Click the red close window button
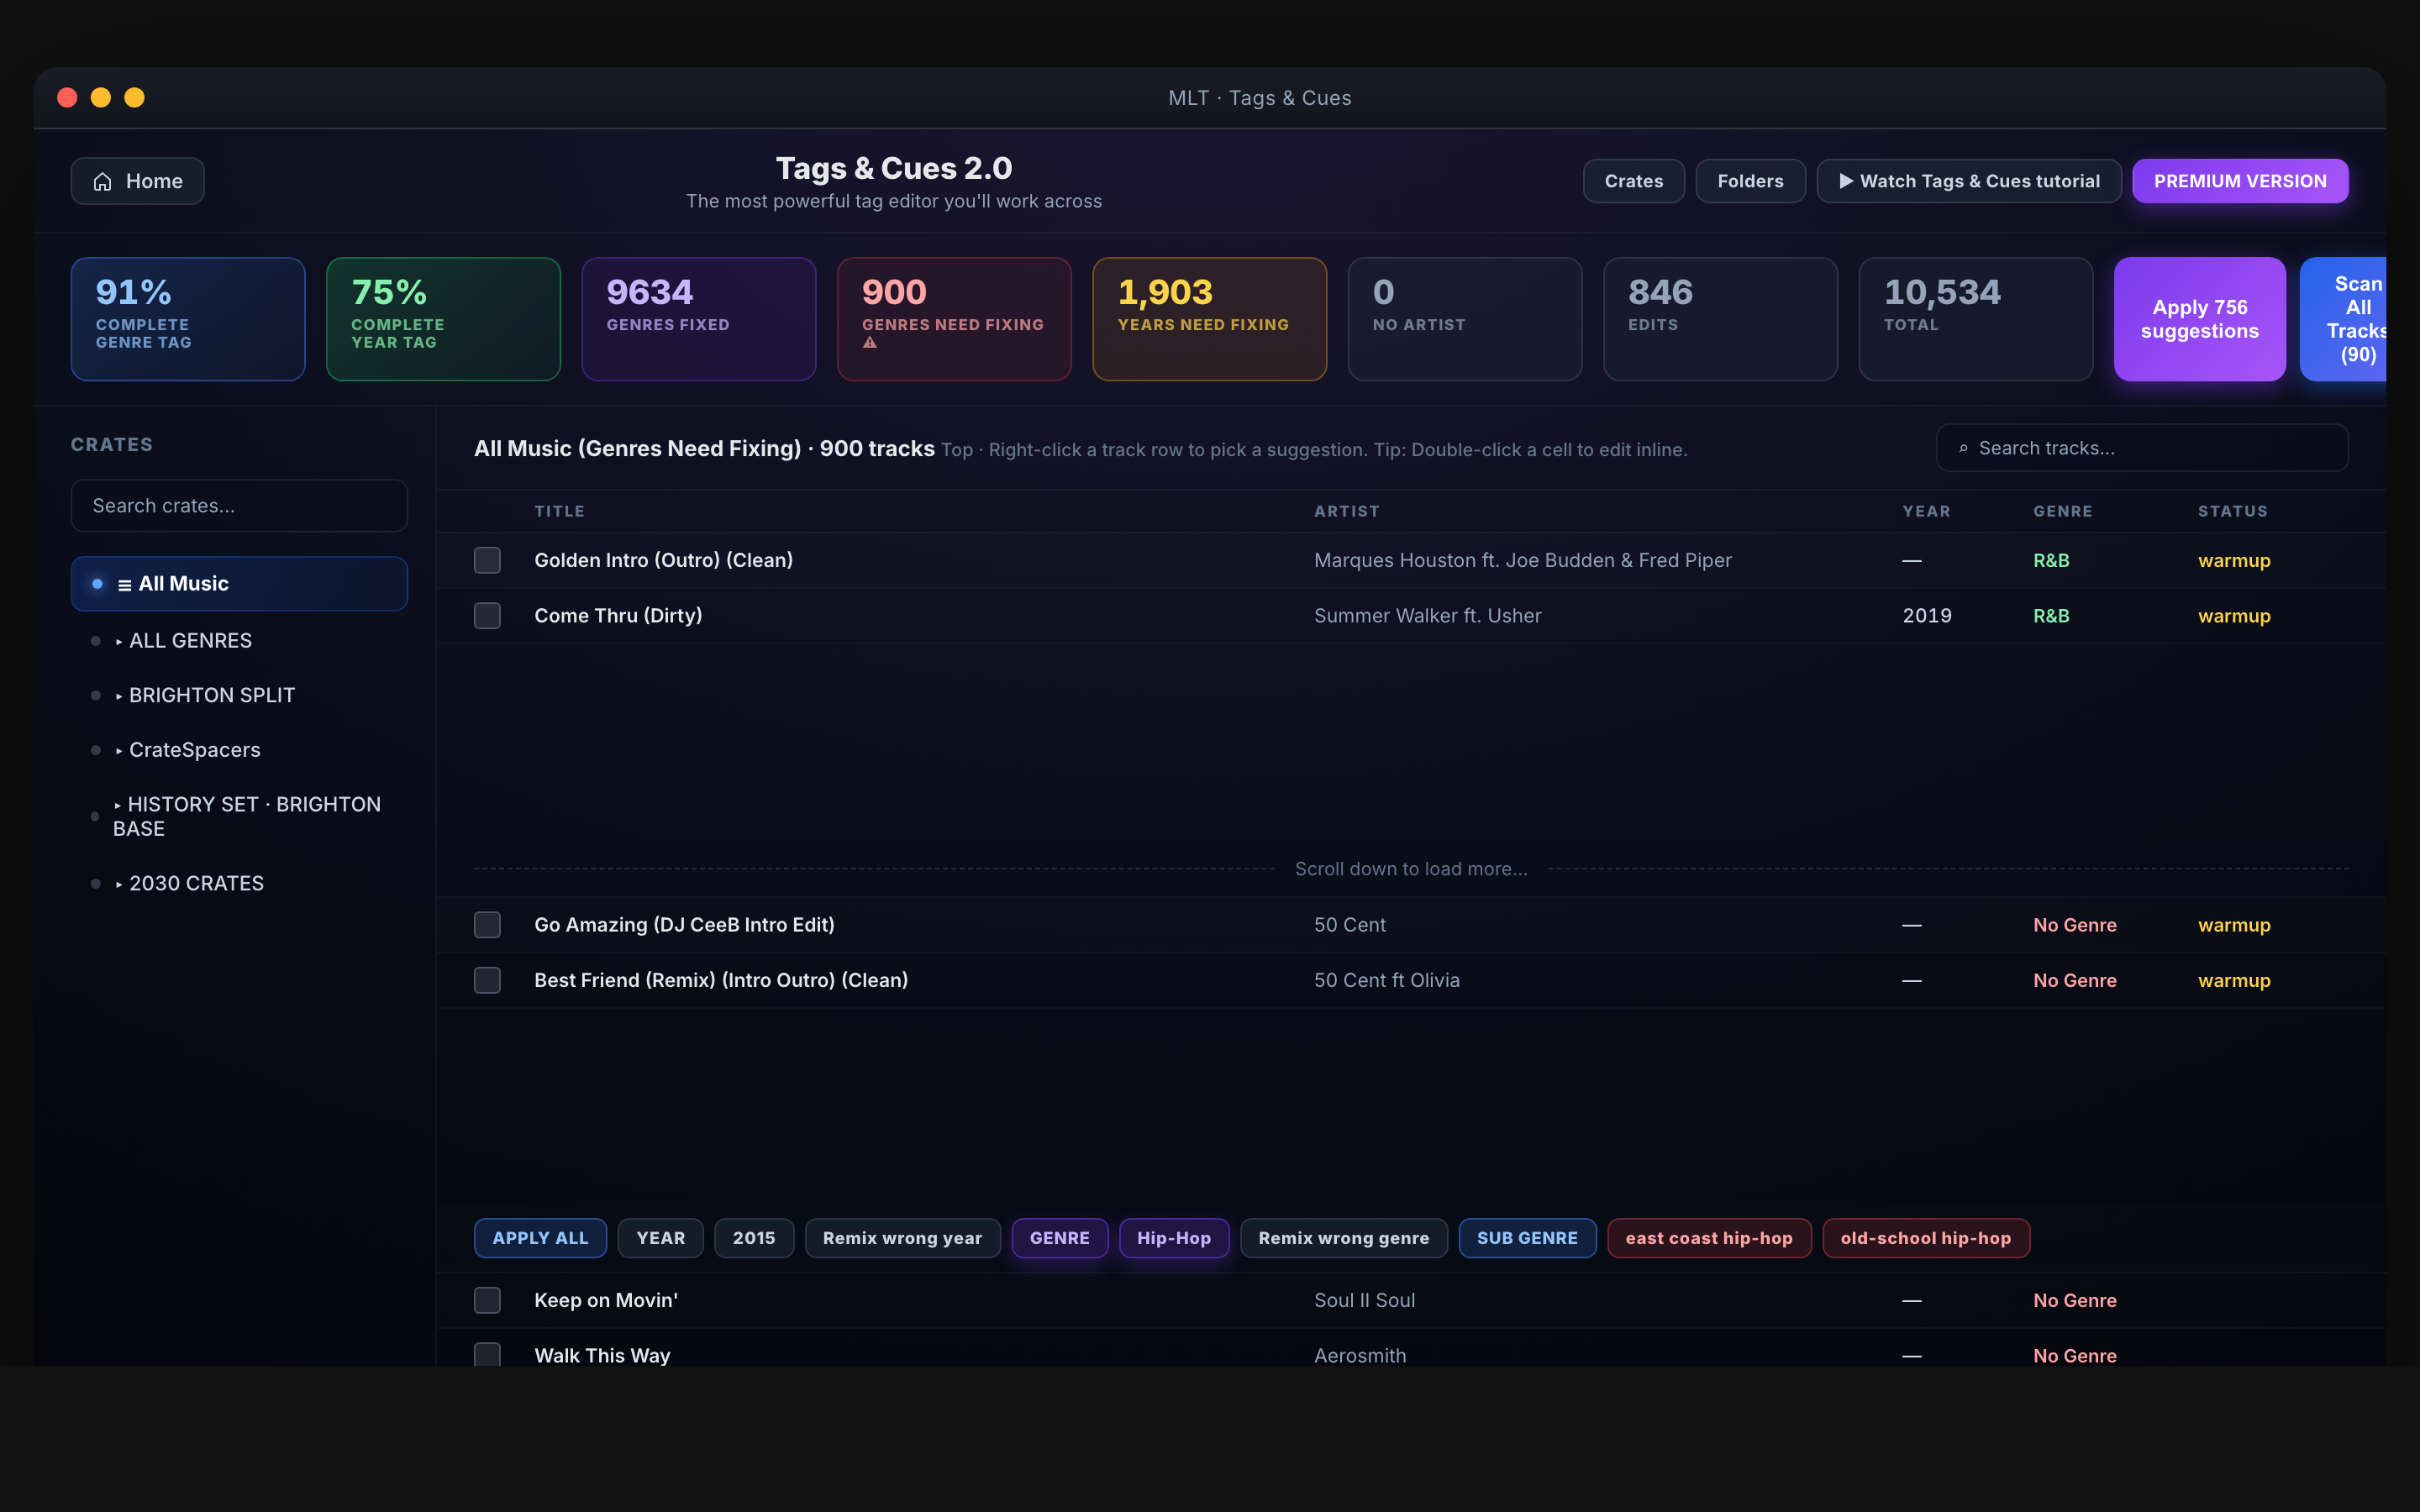Screen dimensions: 2420x1512 pyautogui.click(x=67, y=97)
